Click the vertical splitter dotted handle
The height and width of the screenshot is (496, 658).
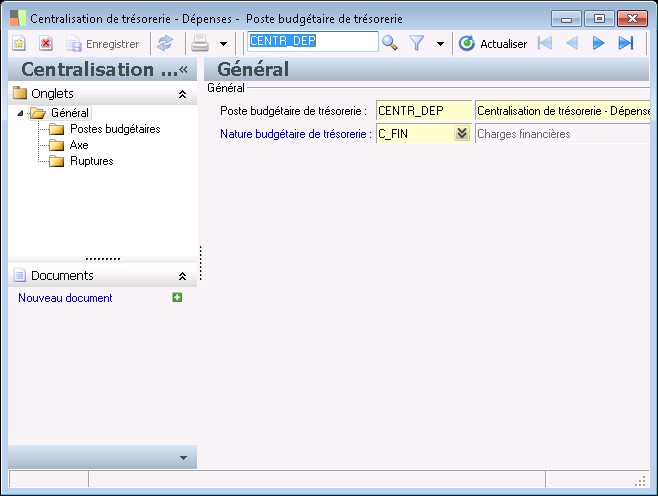pyautogui.click(x=201, y=263)
